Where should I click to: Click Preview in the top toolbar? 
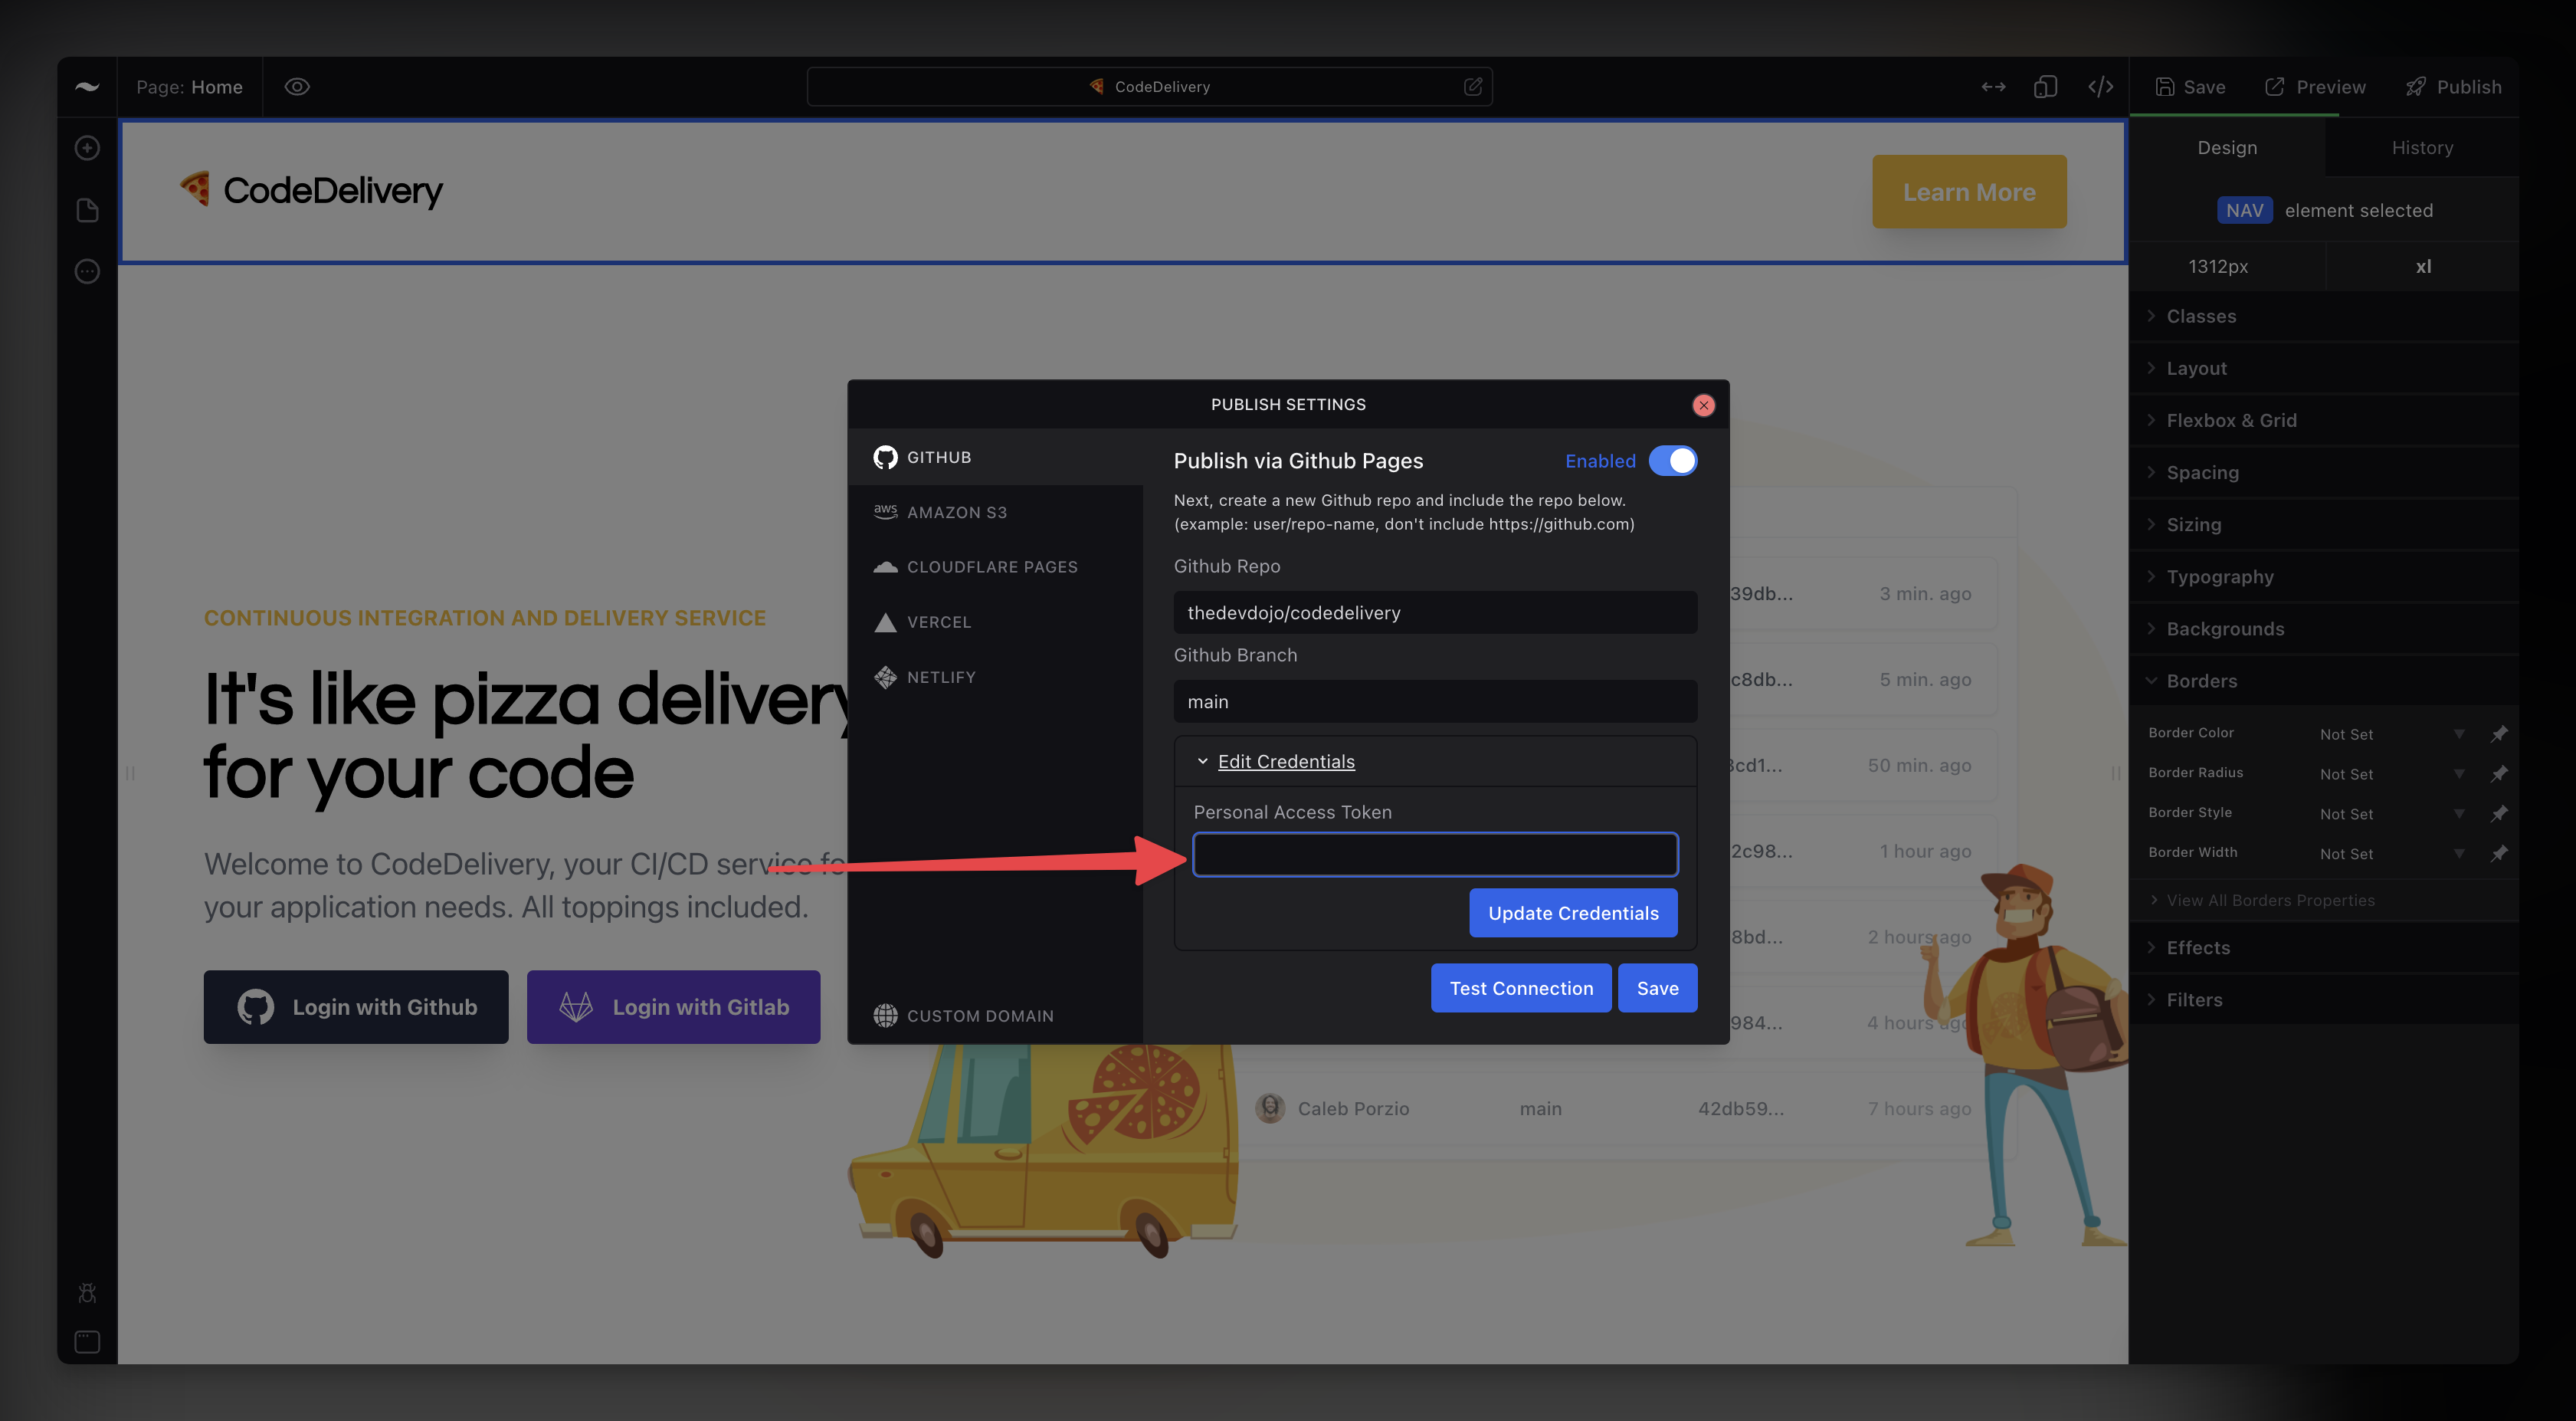[2315, 87]
